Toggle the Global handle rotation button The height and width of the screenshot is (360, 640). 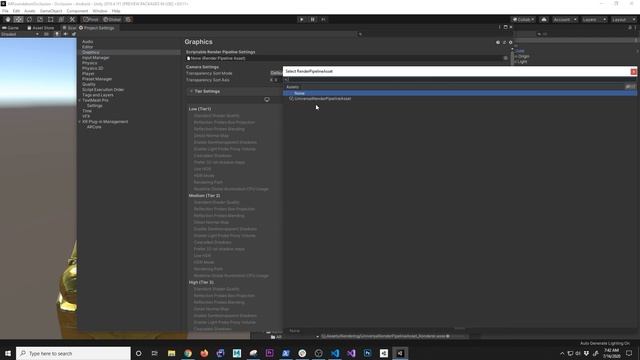(x=112, y=20)
